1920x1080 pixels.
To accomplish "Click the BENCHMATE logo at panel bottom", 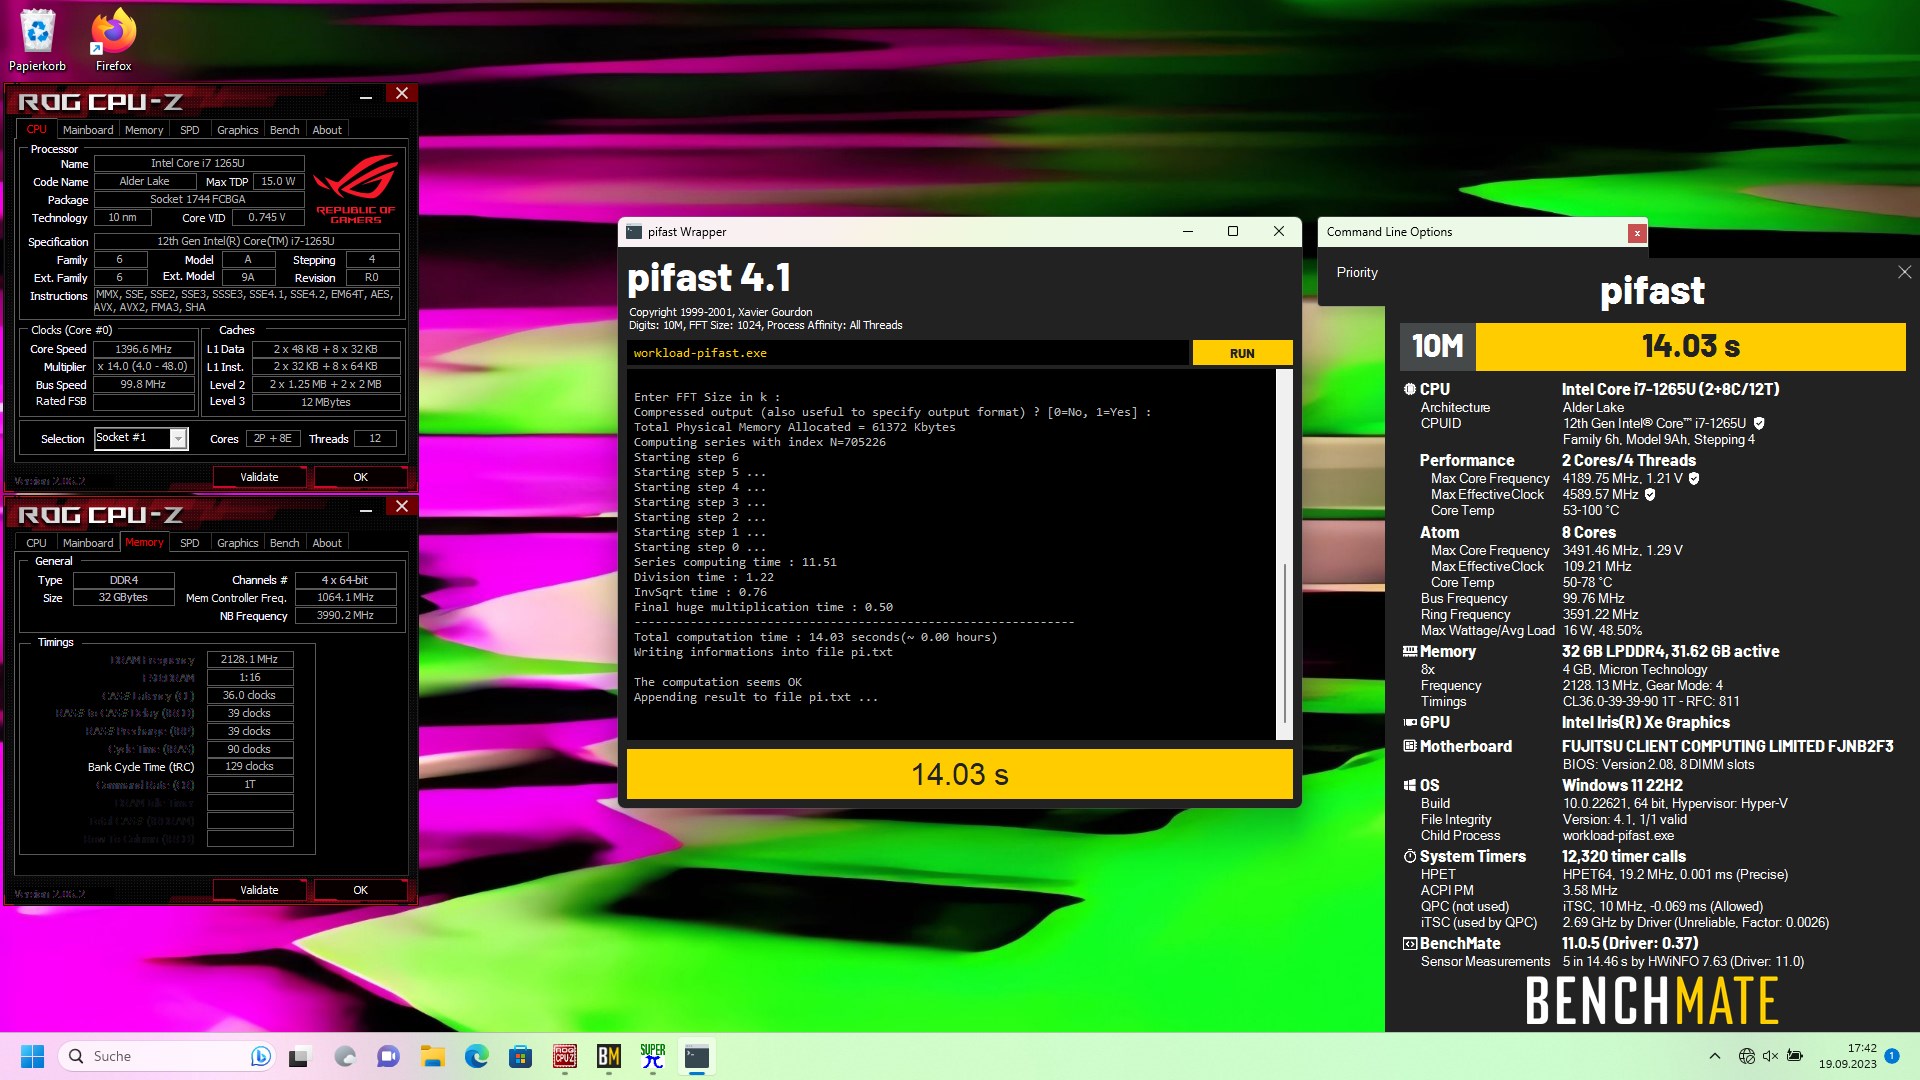I will [x=1652, y=1000].
